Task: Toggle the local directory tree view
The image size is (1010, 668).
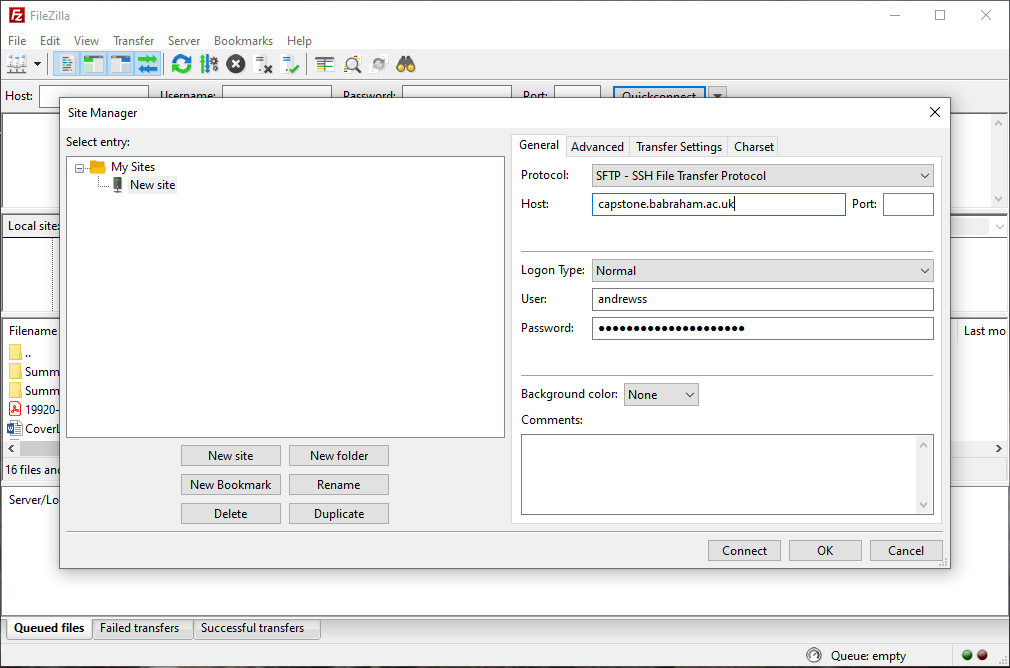Action: 93,63
